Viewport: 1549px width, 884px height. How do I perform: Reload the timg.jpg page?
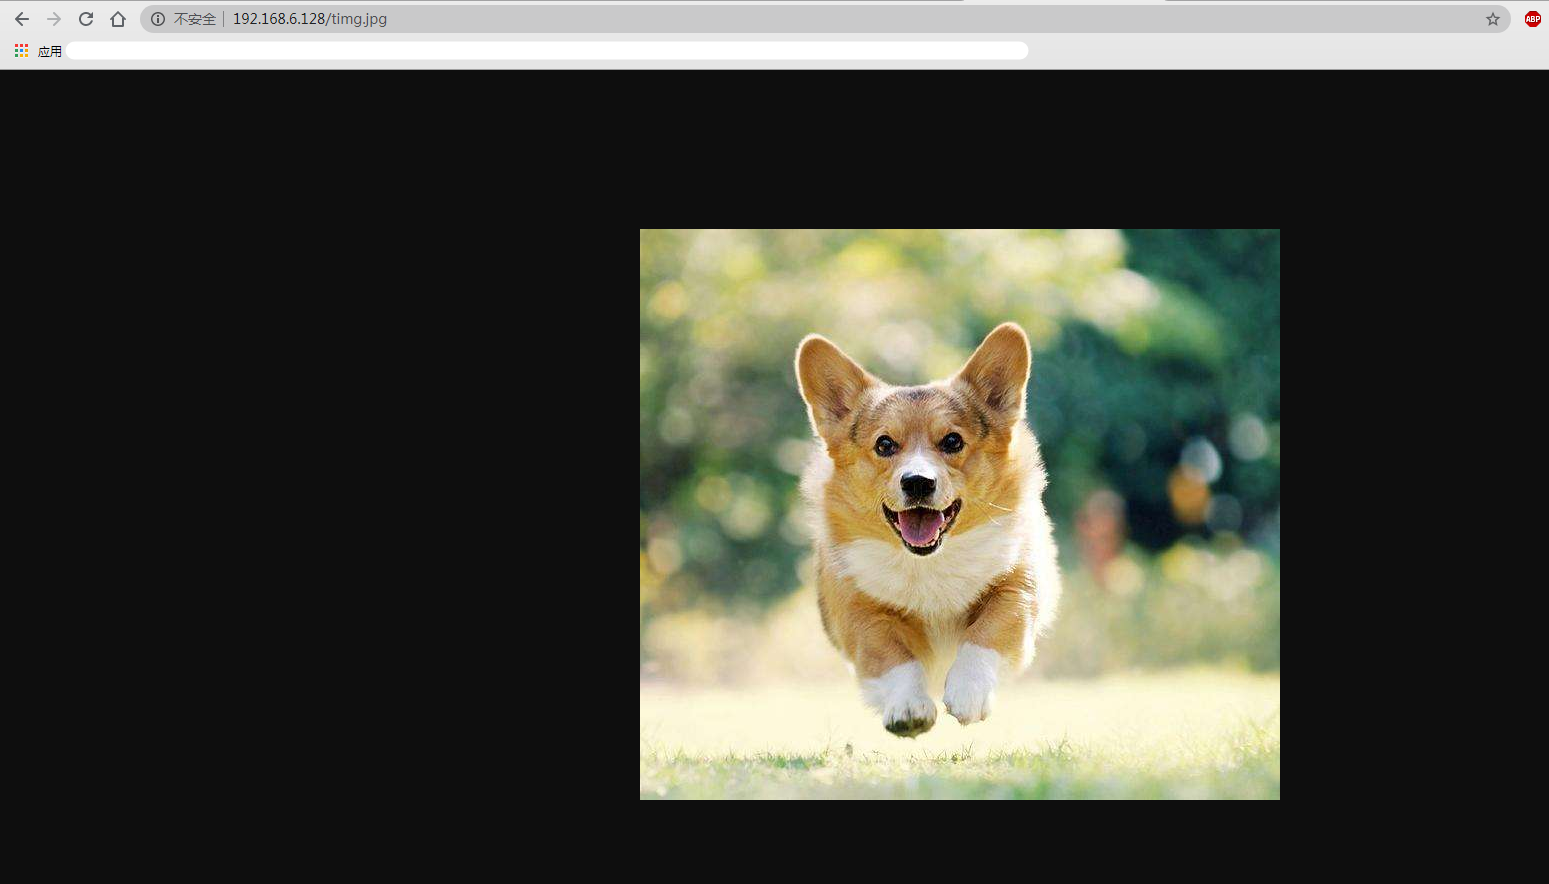[86, 19]
